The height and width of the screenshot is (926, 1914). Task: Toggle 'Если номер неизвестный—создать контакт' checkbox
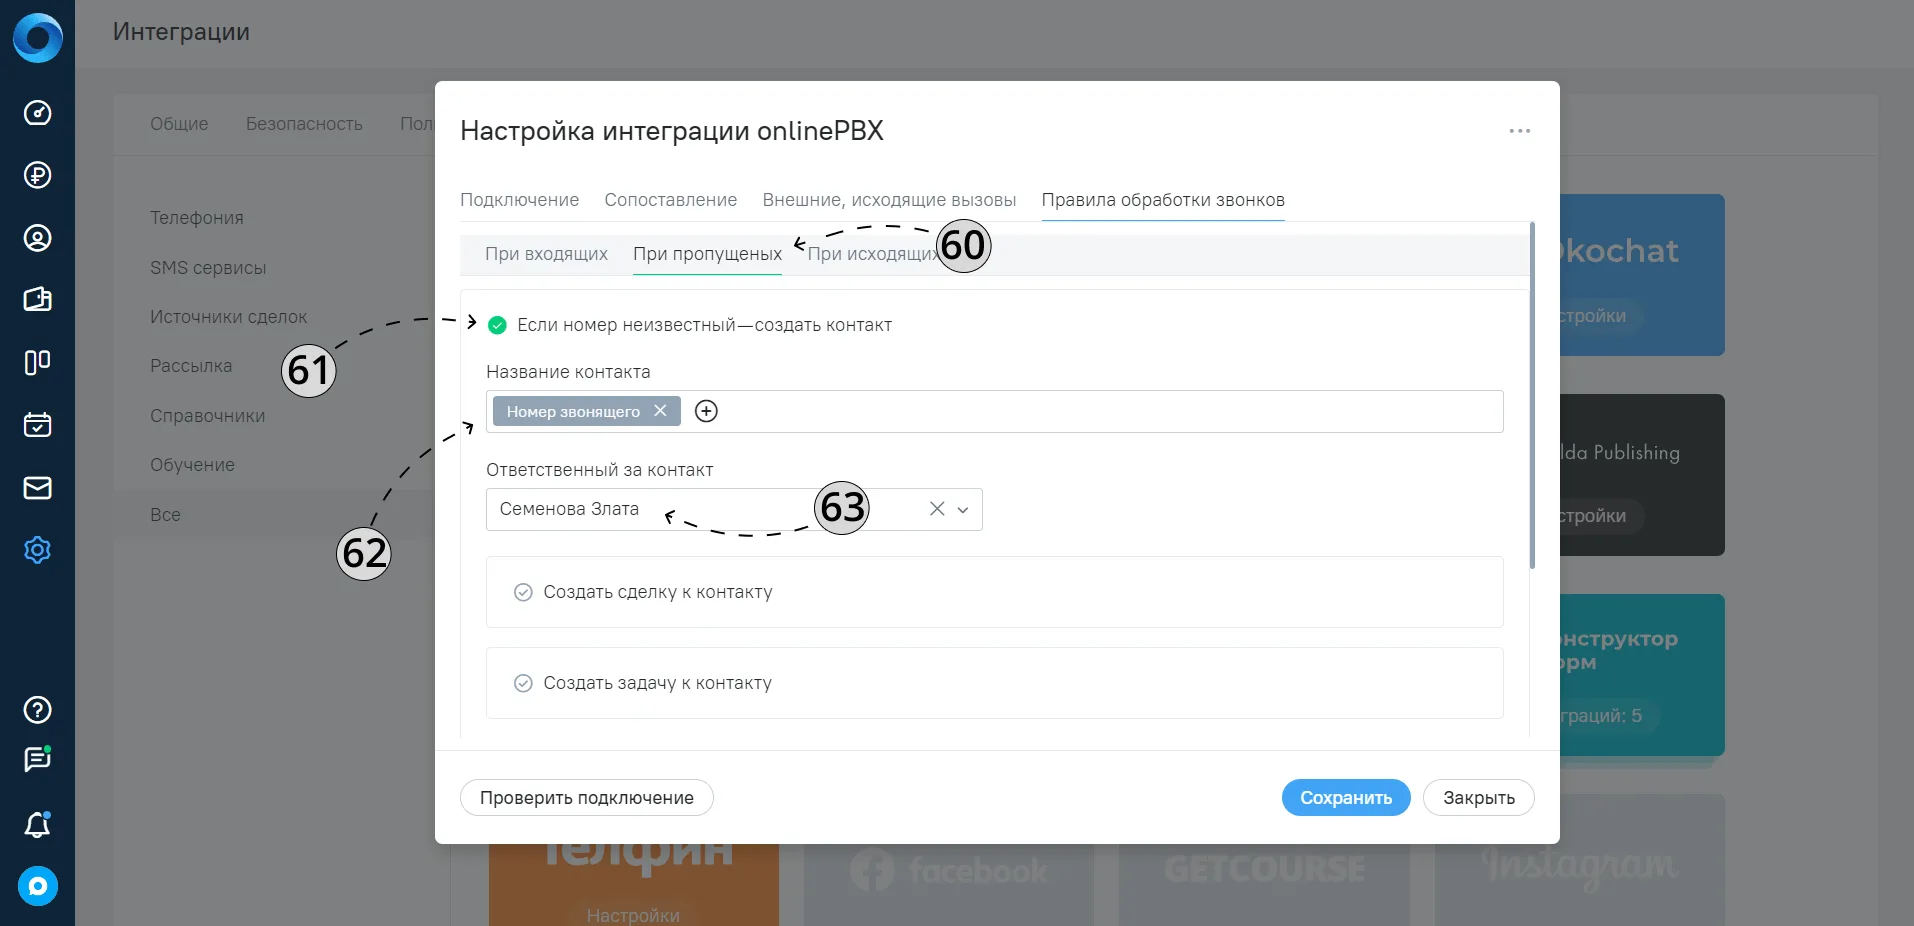point(497,325)
